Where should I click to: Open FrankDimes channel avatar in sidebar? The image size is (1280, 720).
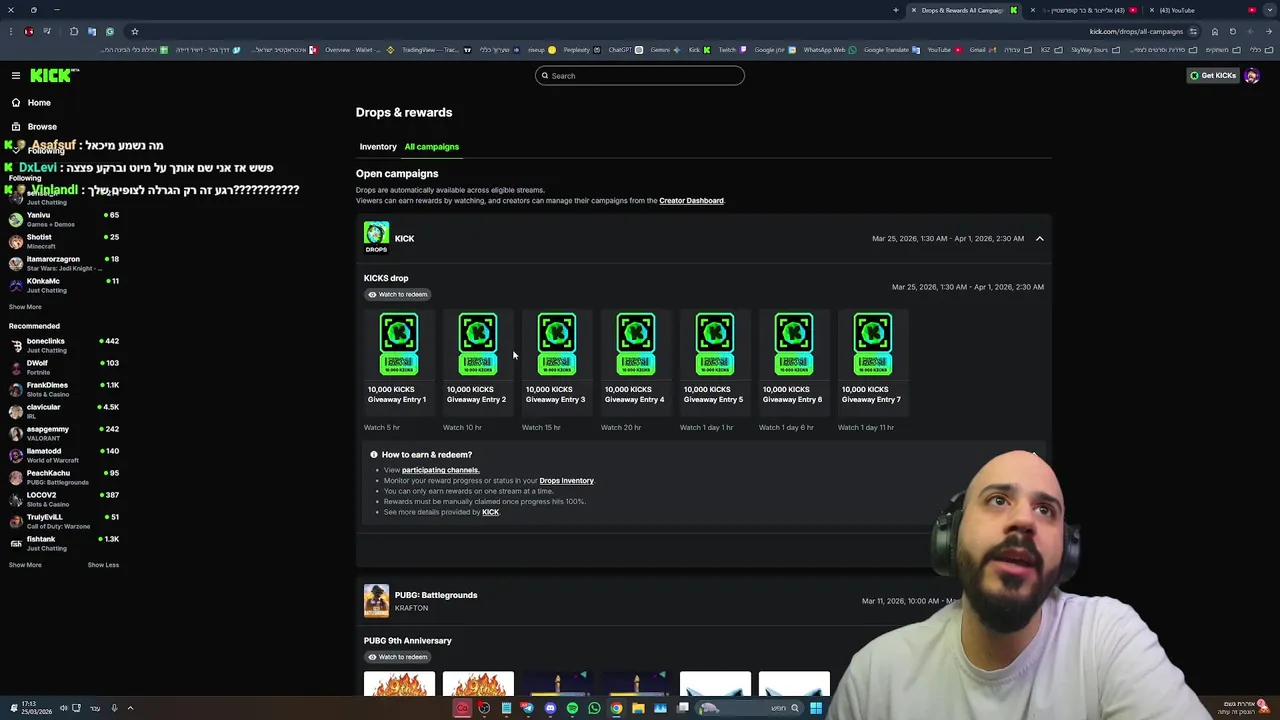16,389
